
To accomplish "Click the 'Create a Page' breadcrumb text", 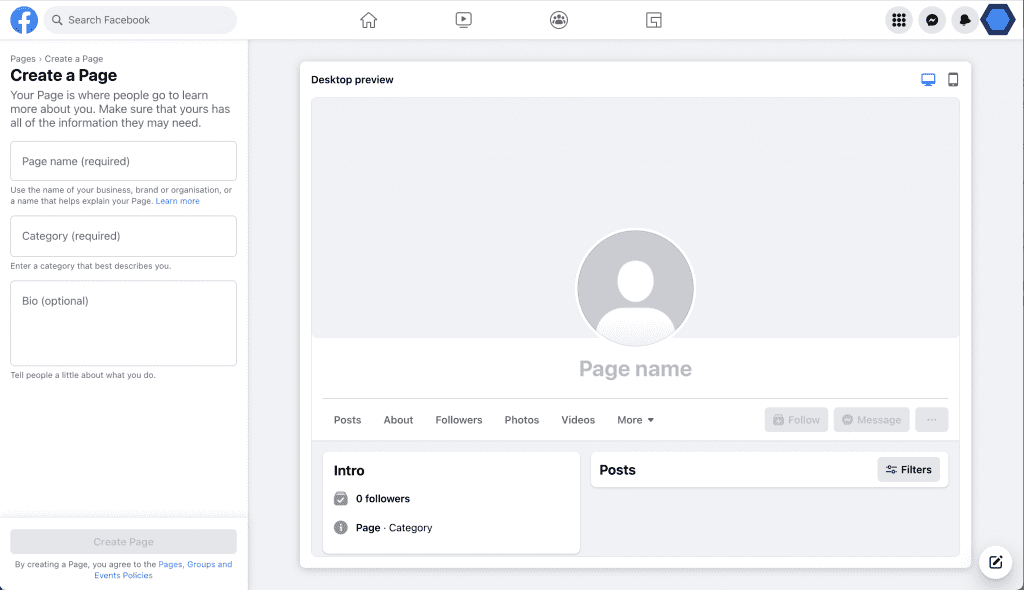I will [x=74, y=59].
